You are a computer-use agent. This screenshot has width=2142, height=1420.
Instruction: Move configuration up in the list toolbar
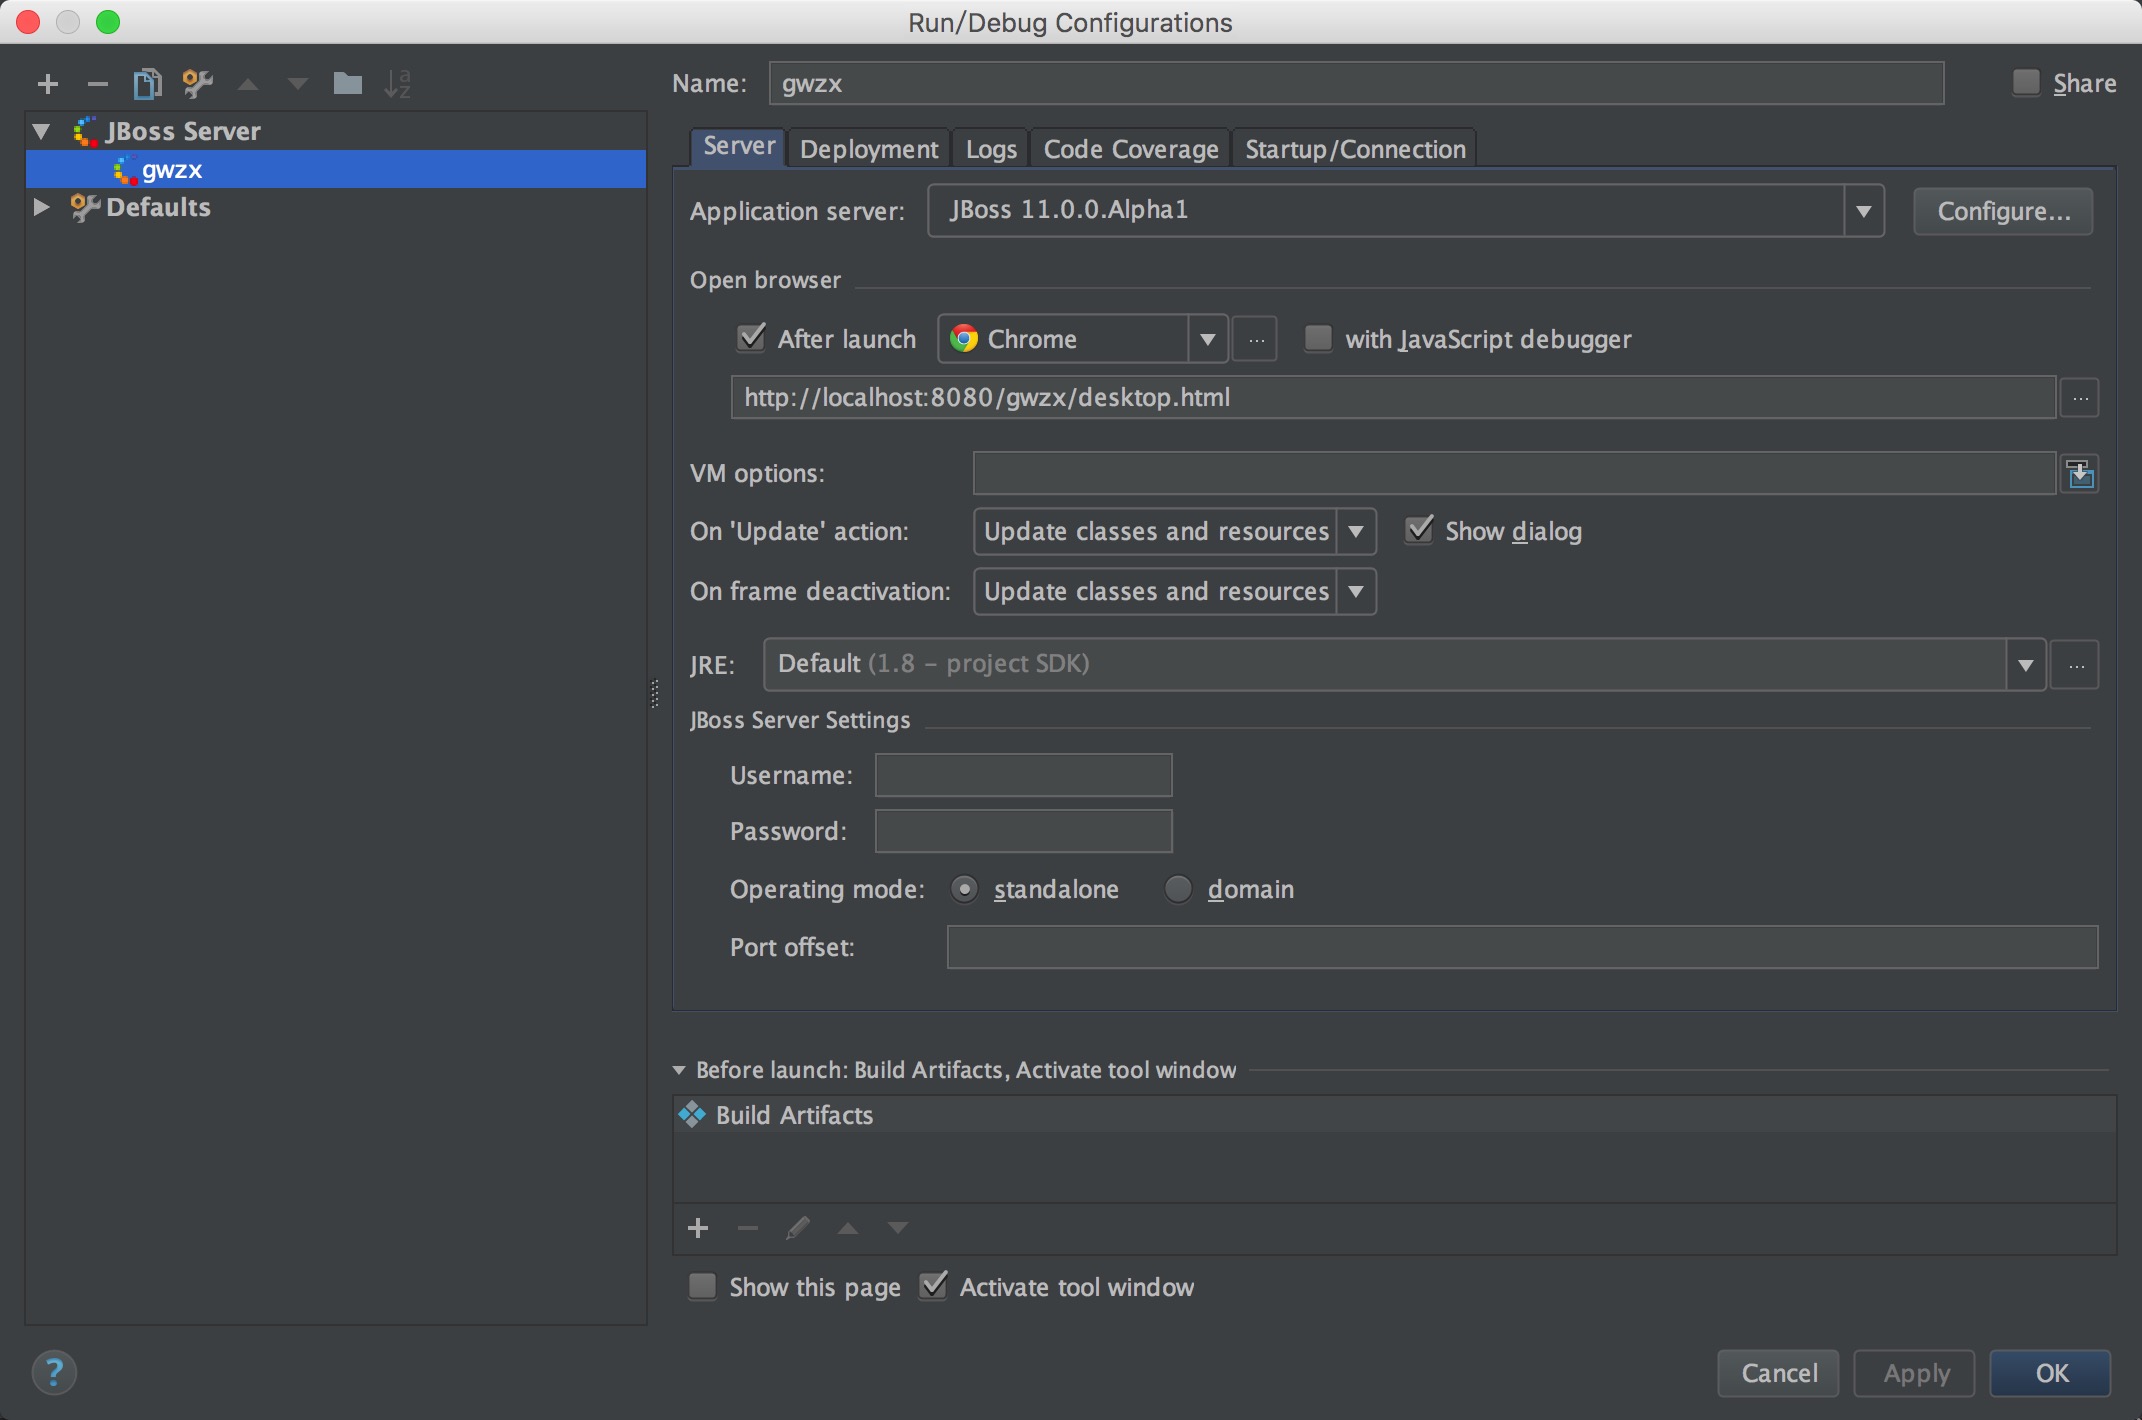tap(248, 85)
